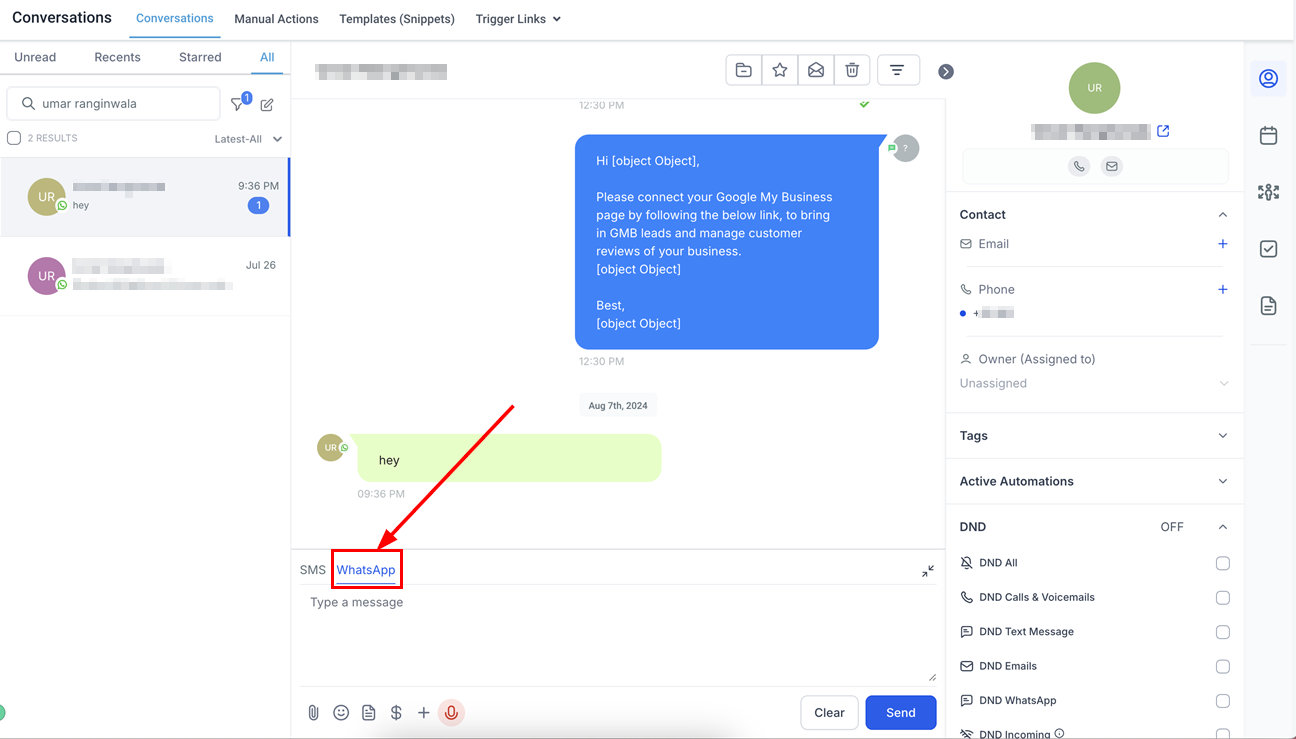Check the select-all results checkbox
This screenshot has height=739, width=1296.
click(x=14, y=138)
